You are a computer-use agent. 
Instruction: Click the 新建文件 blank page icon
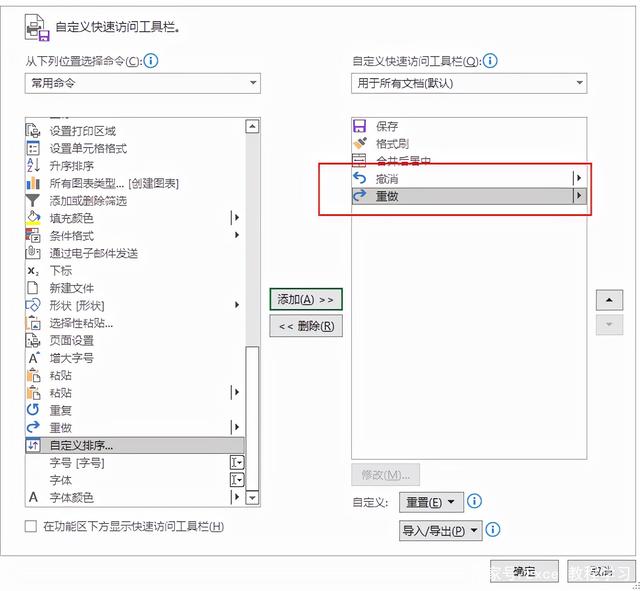coord(33,288)
